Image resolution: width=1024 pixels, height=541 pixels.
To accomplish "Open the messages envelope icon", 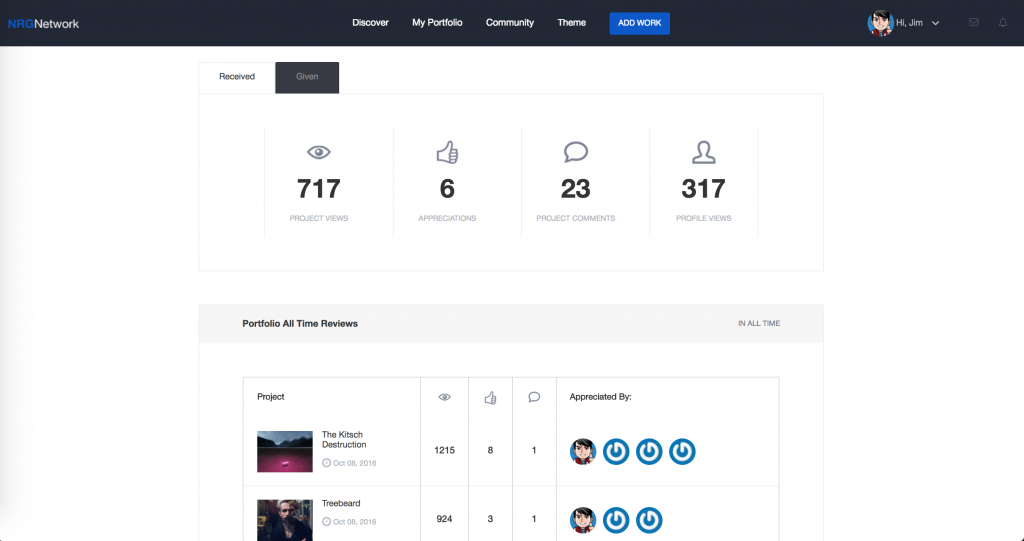I will point(973,22).
